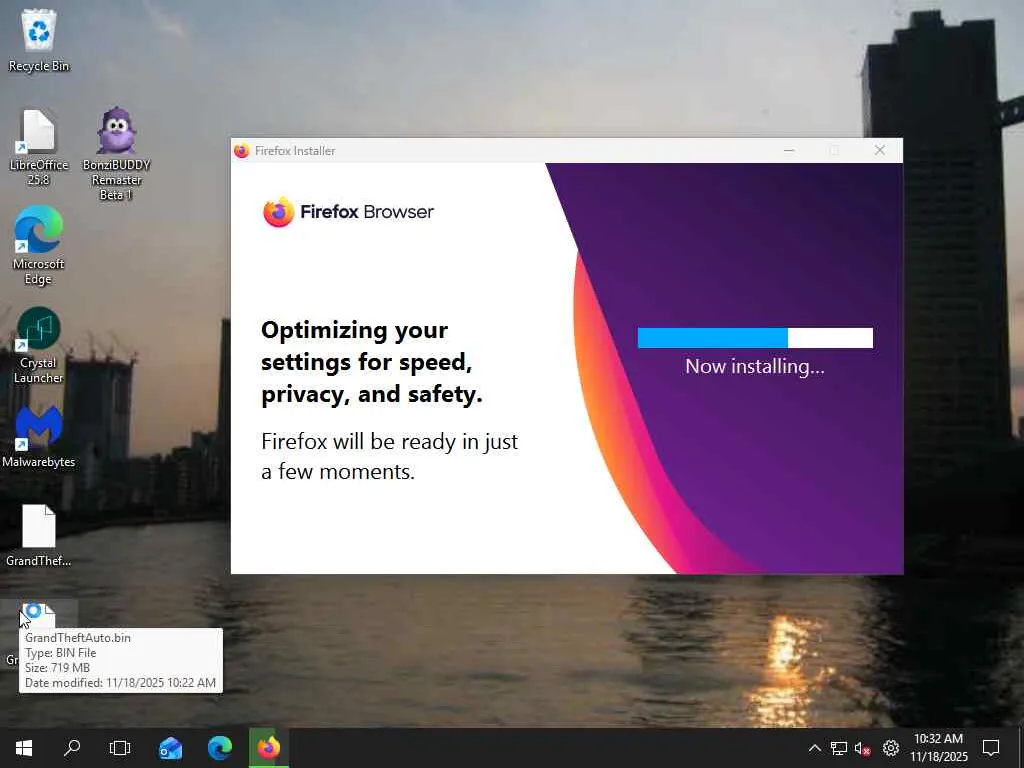Select the LibreOffice 25.8 desktop shortcut
Image resolution: width=1024 pixels, height=768 pixels.
pos(39,148)
